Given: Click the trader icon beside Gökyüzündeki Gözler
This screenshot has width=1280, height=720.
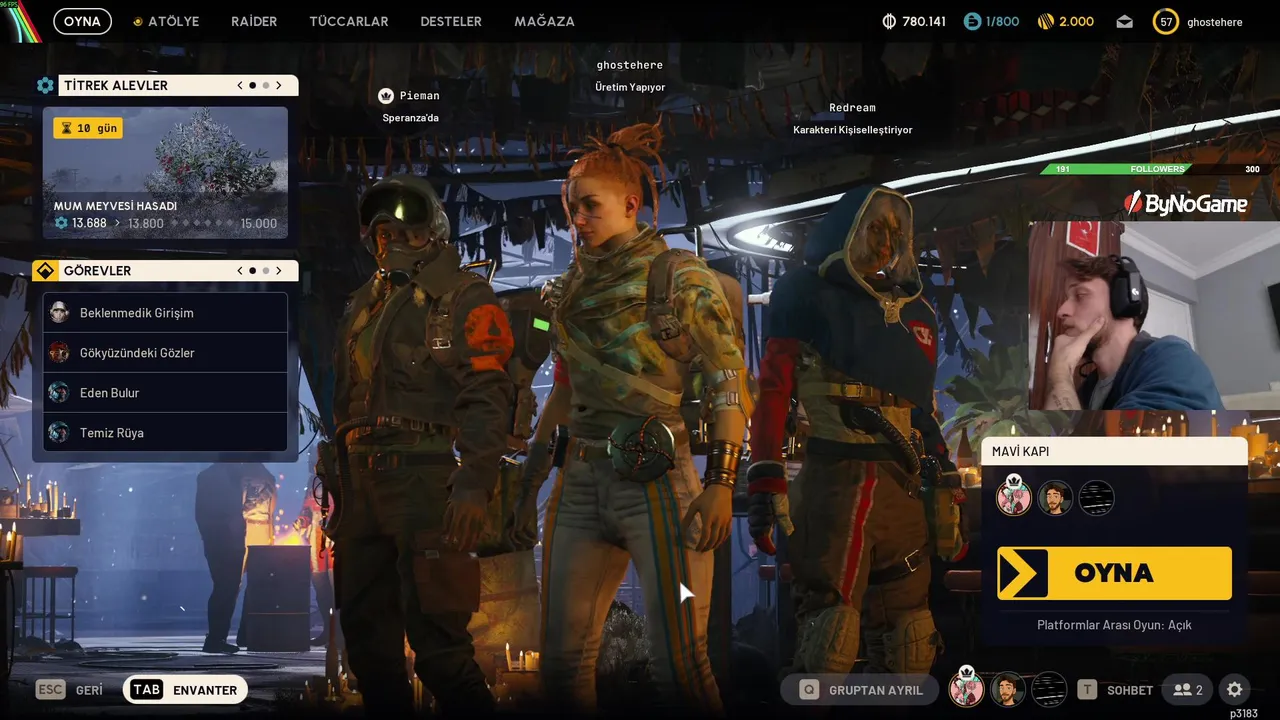Looking at the screenshot, I should click(59, 353).
